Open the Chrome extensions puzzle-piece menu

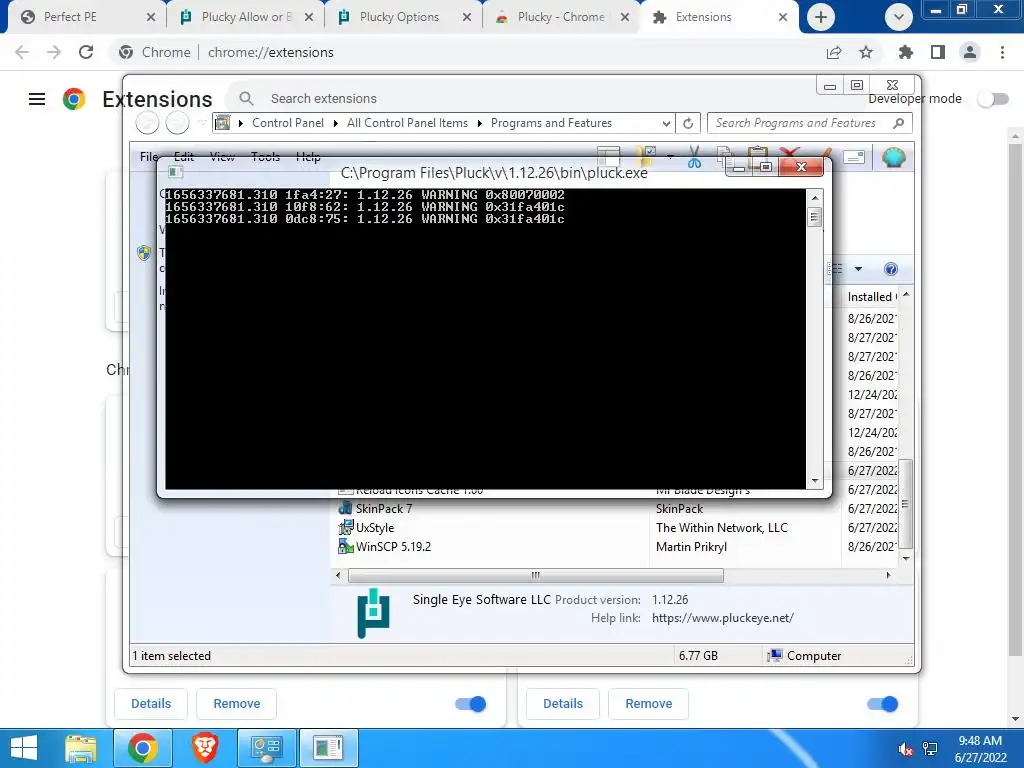click(x=905, y=52)
